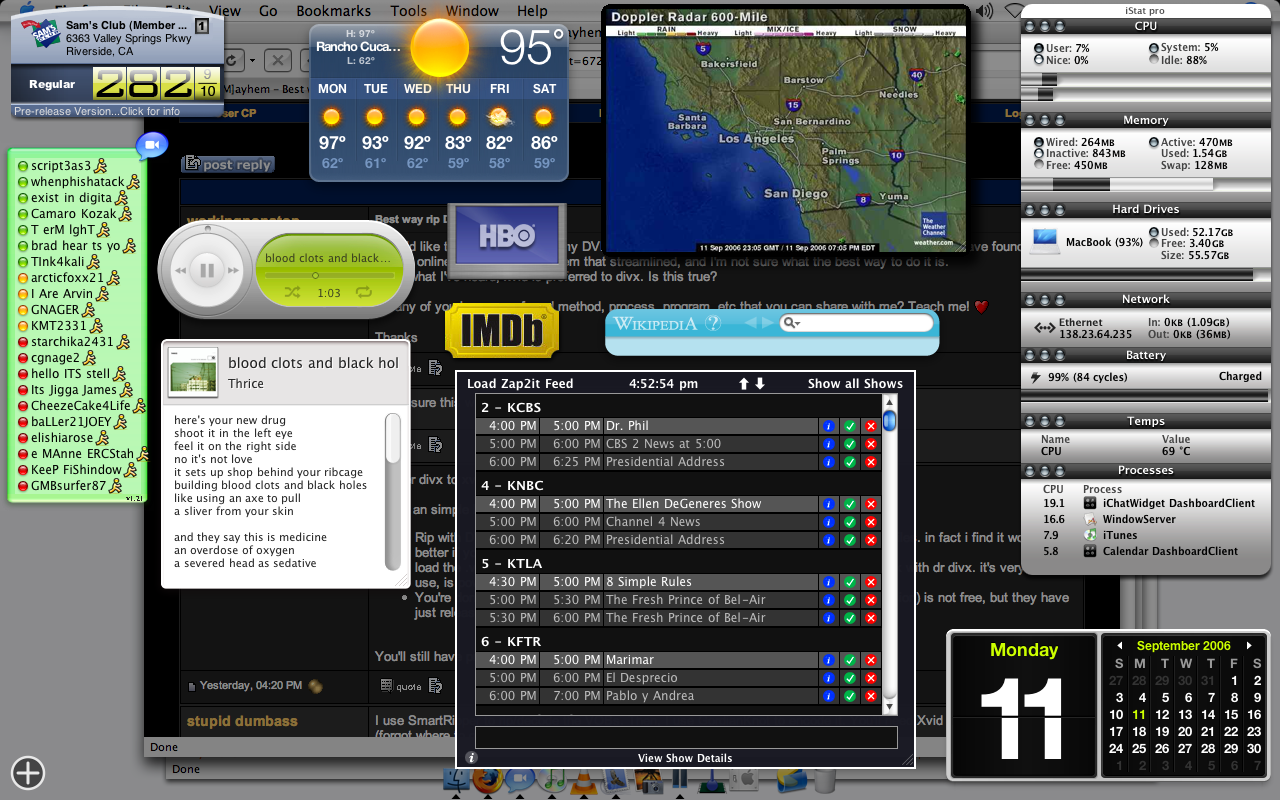Click FRI forecast in weather widget
The height and width of the screenshot is (800, 1280).
499,126
